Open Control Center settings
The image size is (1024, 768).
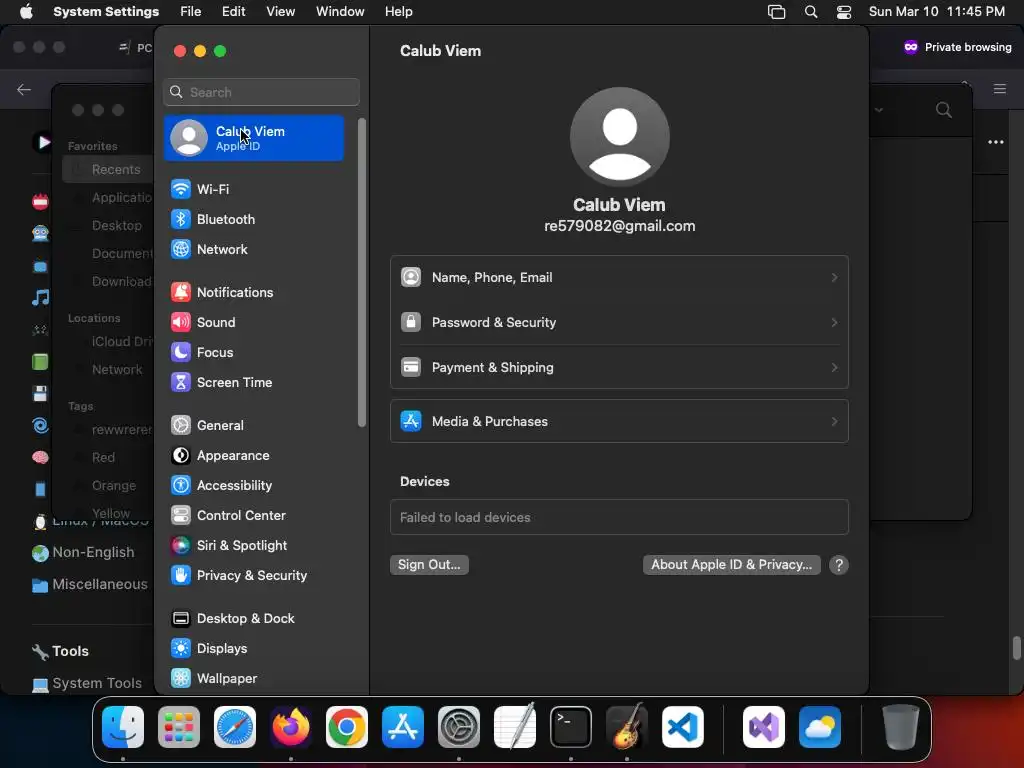tap(254, 516)
